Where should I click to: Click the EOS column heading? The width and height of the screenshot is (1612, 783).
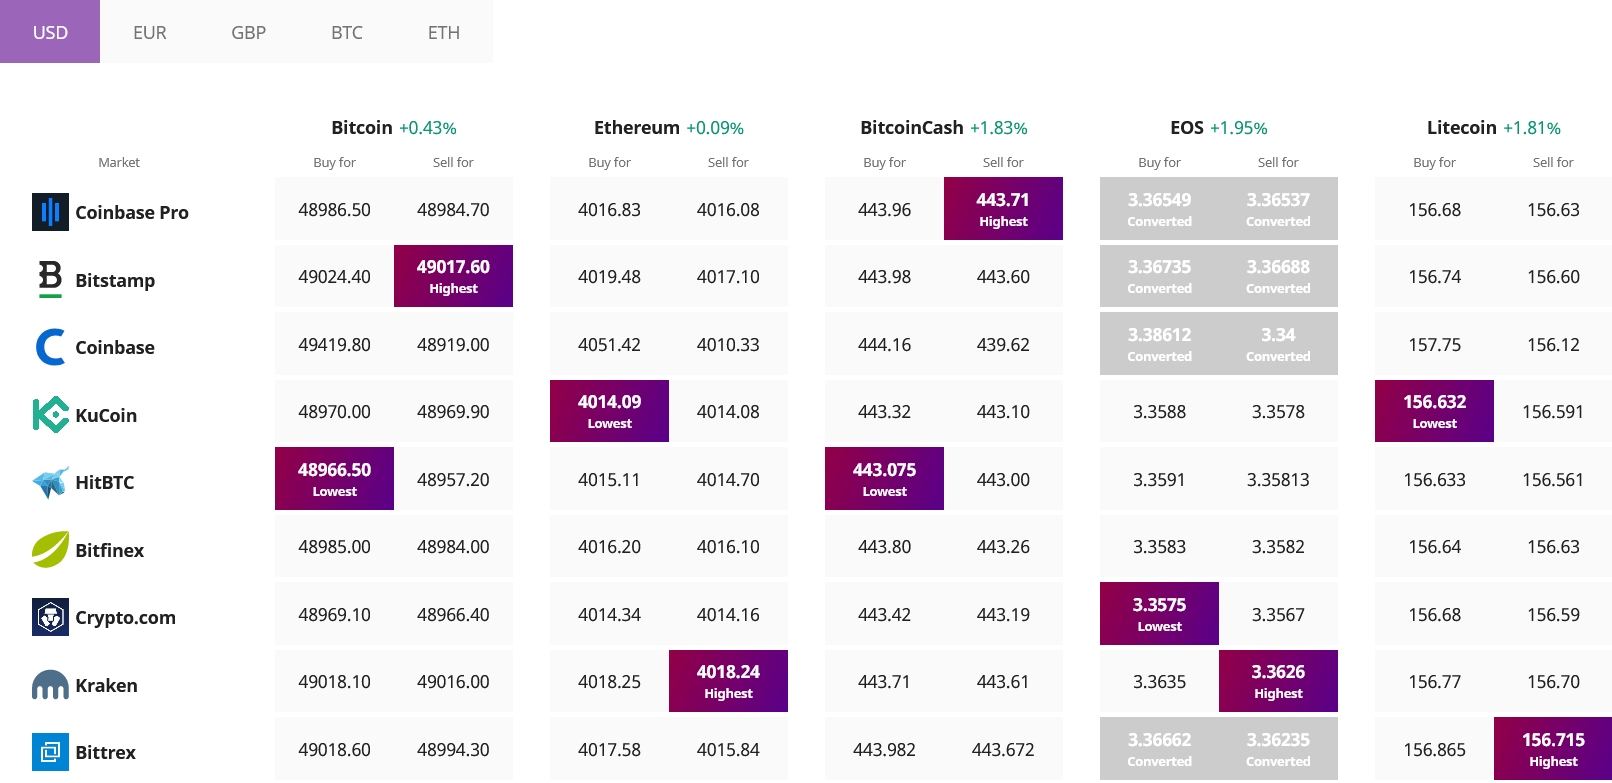(1187, 127)
